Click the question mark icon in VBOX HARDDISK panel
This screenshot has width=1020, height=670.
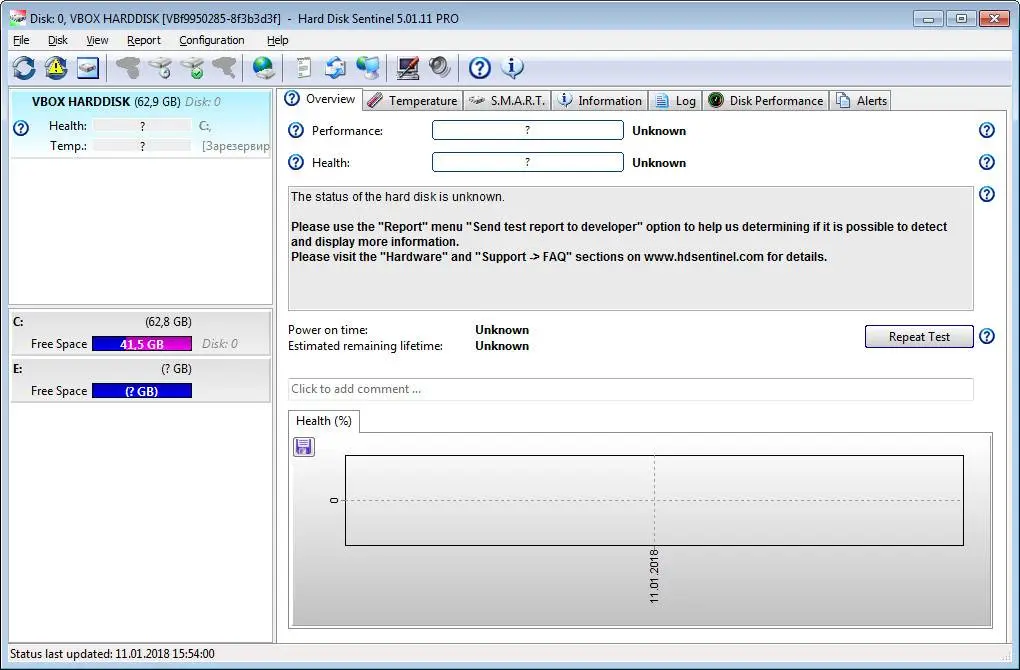21,127
